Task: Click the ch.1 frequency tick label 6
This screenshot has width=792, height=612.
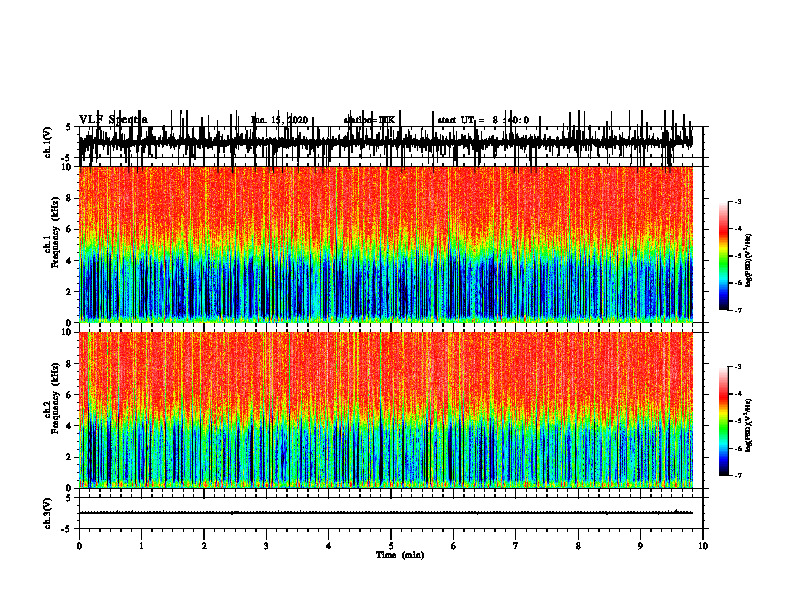Action: click(69, 229)
